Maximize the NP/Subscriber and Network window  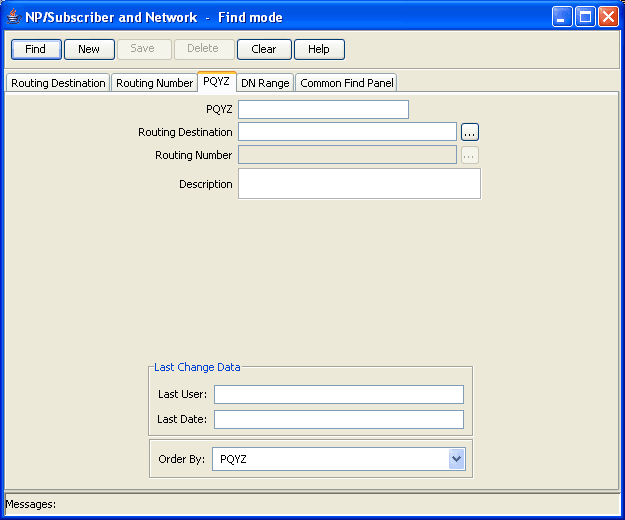(586, 17)
